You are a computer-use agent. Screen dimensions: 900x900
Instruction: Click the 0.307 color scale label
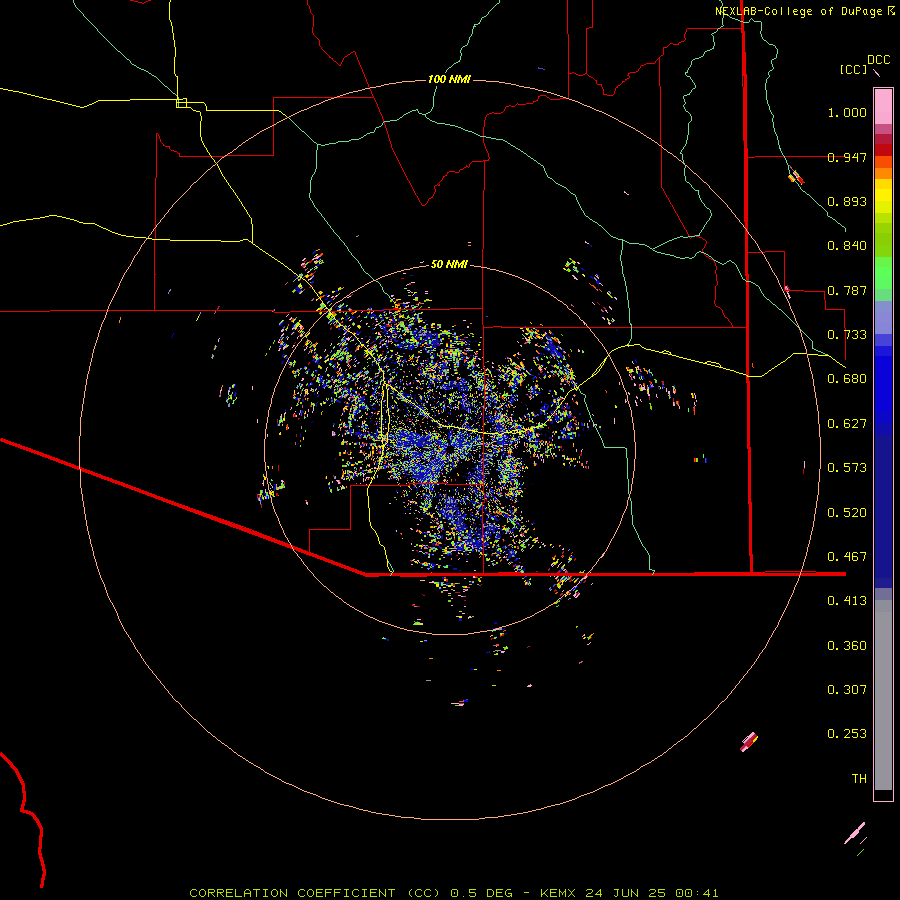click(x=847, y=690)
